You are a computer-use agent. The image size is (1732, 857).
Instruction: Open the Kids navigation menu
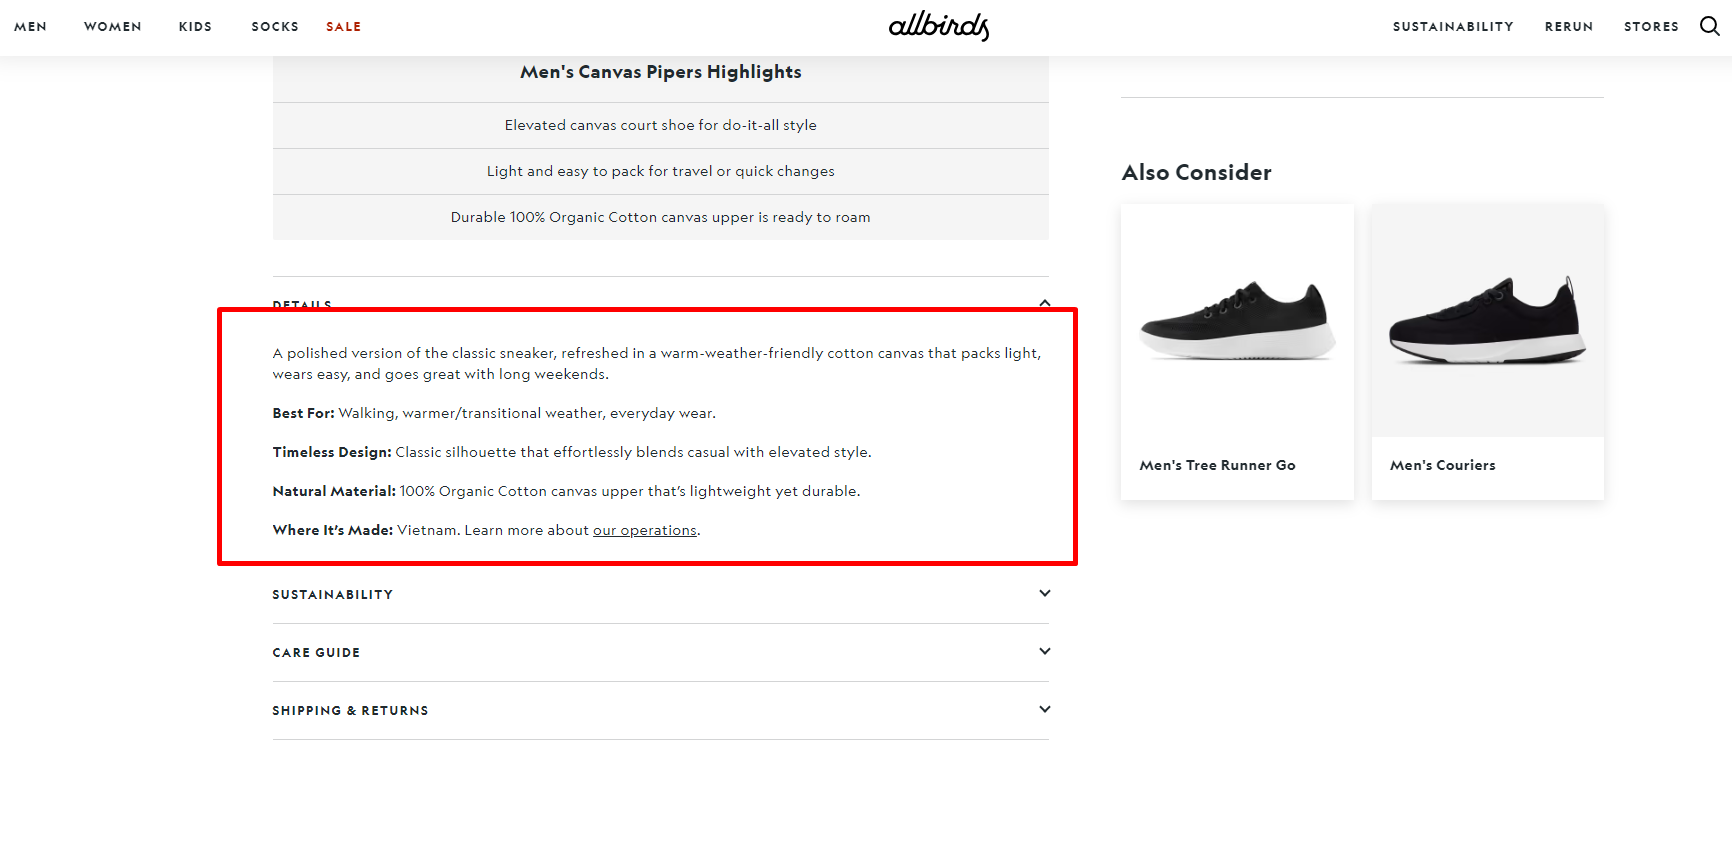point(195,27)
